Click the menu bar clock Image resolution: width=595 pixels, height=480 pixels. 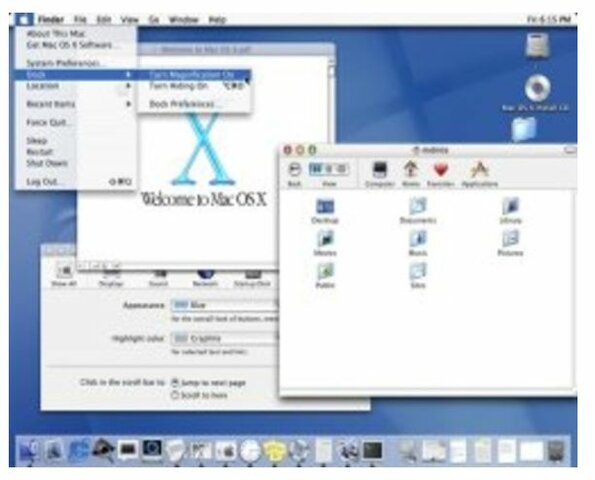click(549, 19)
